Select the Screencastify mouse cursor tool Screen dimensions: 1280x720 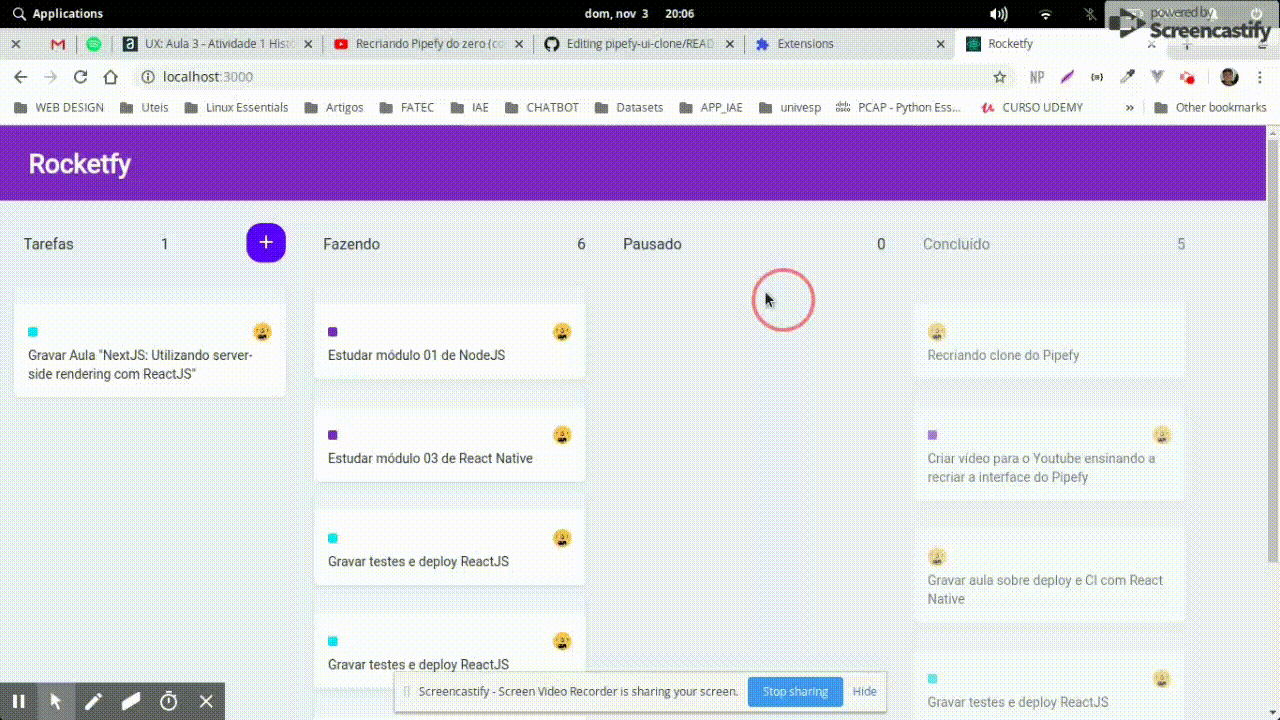[x=56, y=702]
